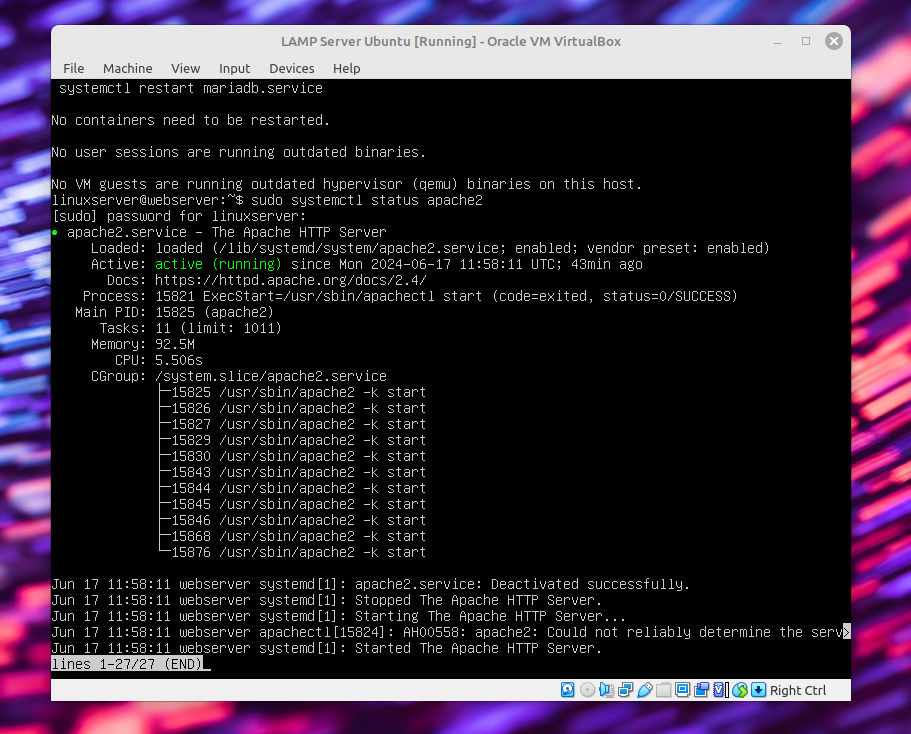911x734 pixels.
Task: Click the truncated-line arrow marker at right edge
Action: pyautogui.click(x=847, y=632)
